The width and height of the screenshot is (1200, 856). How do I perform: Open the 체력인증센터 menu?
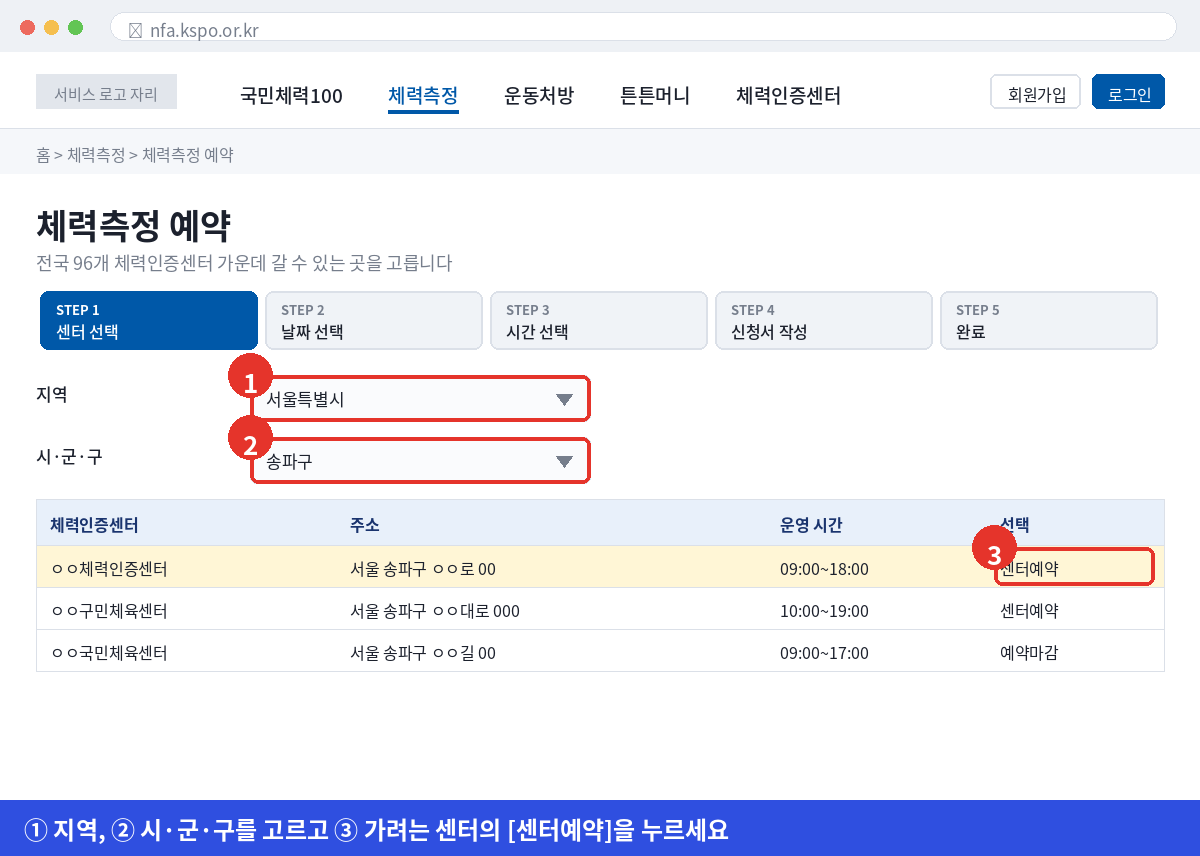coord(788,96)
